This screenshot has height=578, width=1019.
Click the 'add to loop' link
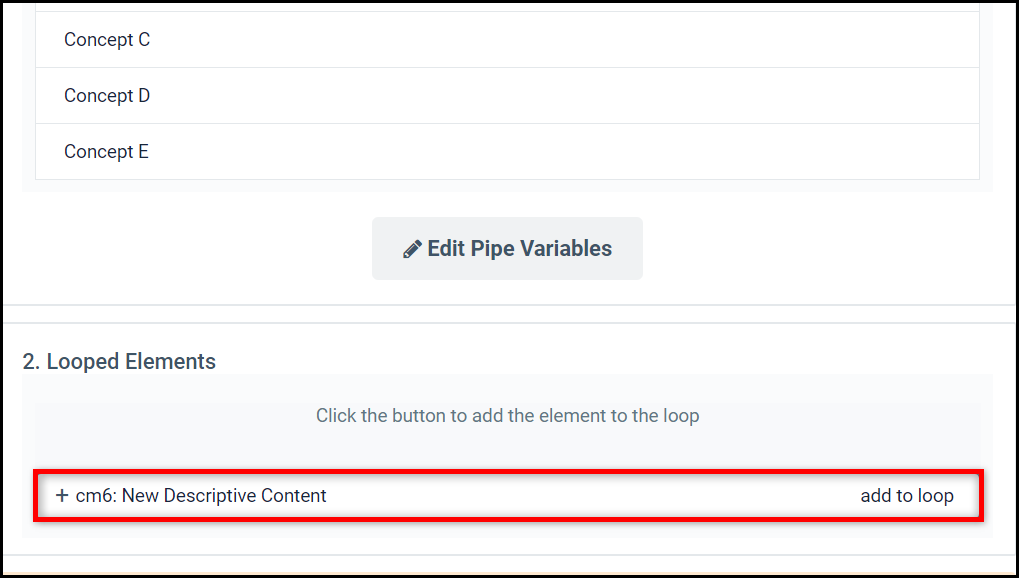907,495
